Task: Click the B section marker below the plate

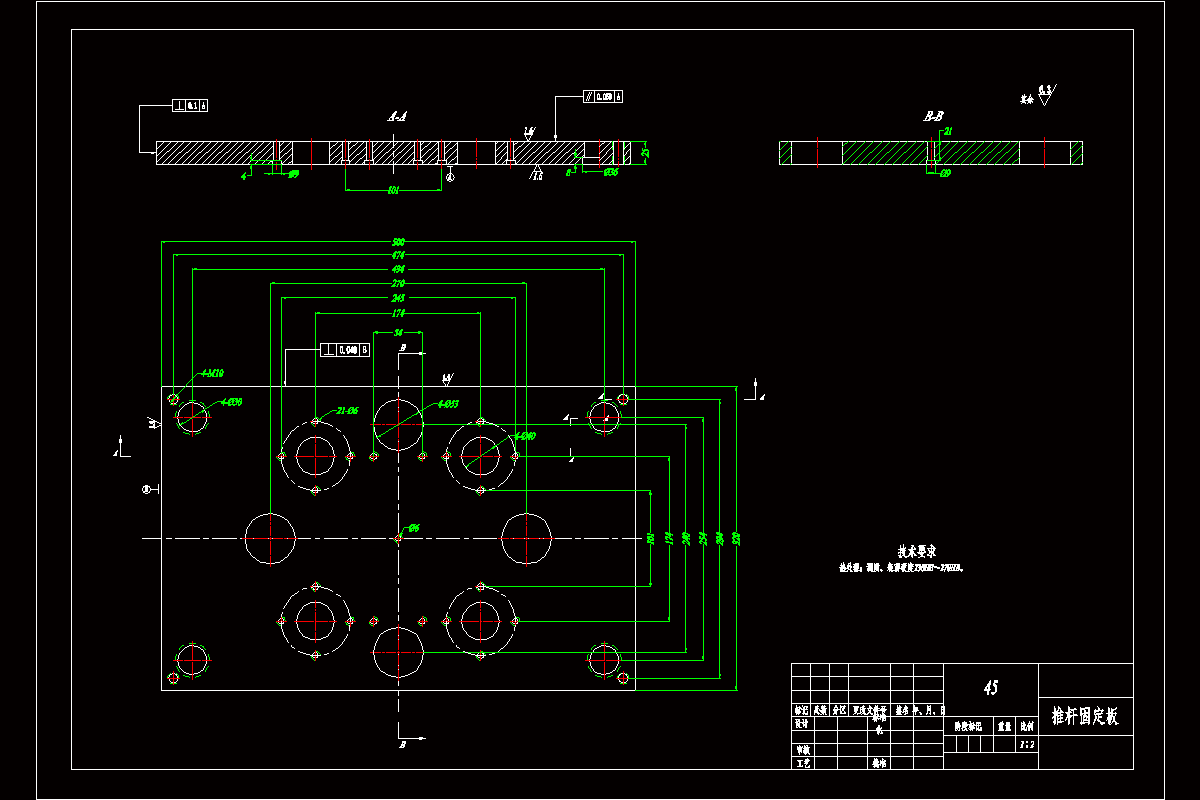Action: pos(402,745)
